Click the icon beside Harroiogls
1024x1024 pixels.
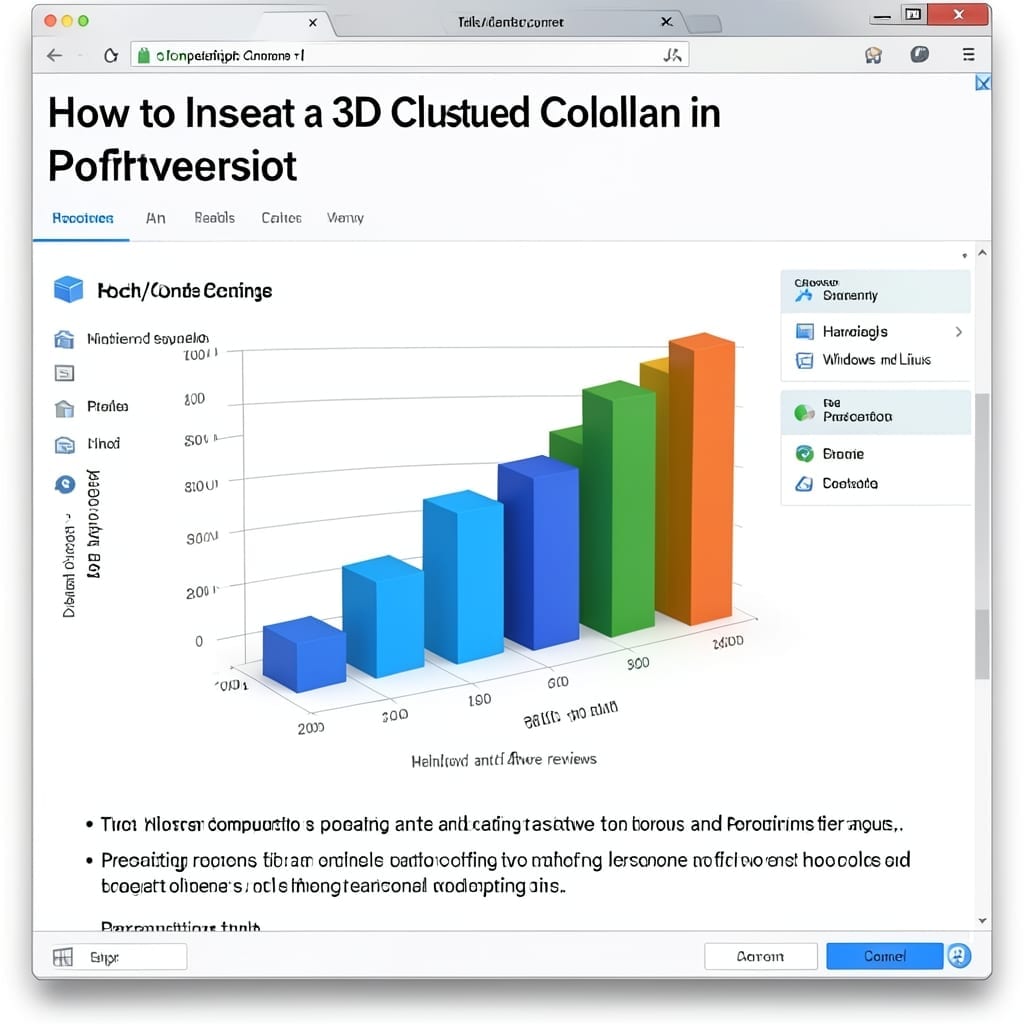805,332
